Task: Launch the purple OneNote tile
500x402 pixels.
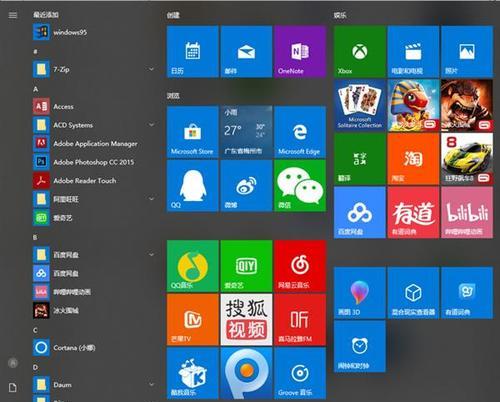Action: coord(300,51)
